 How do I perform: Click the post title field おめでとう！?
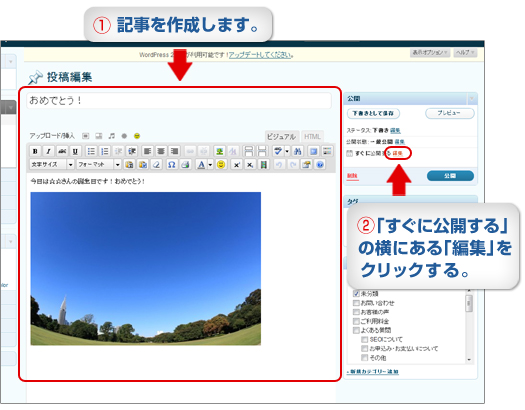pyautogui.click(x=179, y=100)
